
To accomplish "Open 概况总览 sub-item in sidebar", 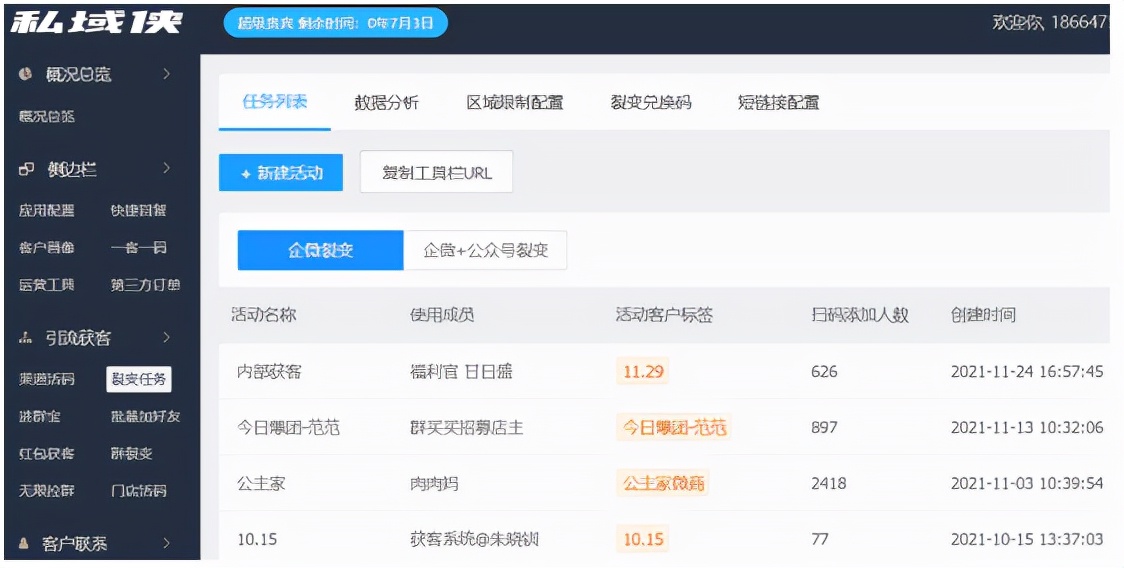I will pos(47,116).
